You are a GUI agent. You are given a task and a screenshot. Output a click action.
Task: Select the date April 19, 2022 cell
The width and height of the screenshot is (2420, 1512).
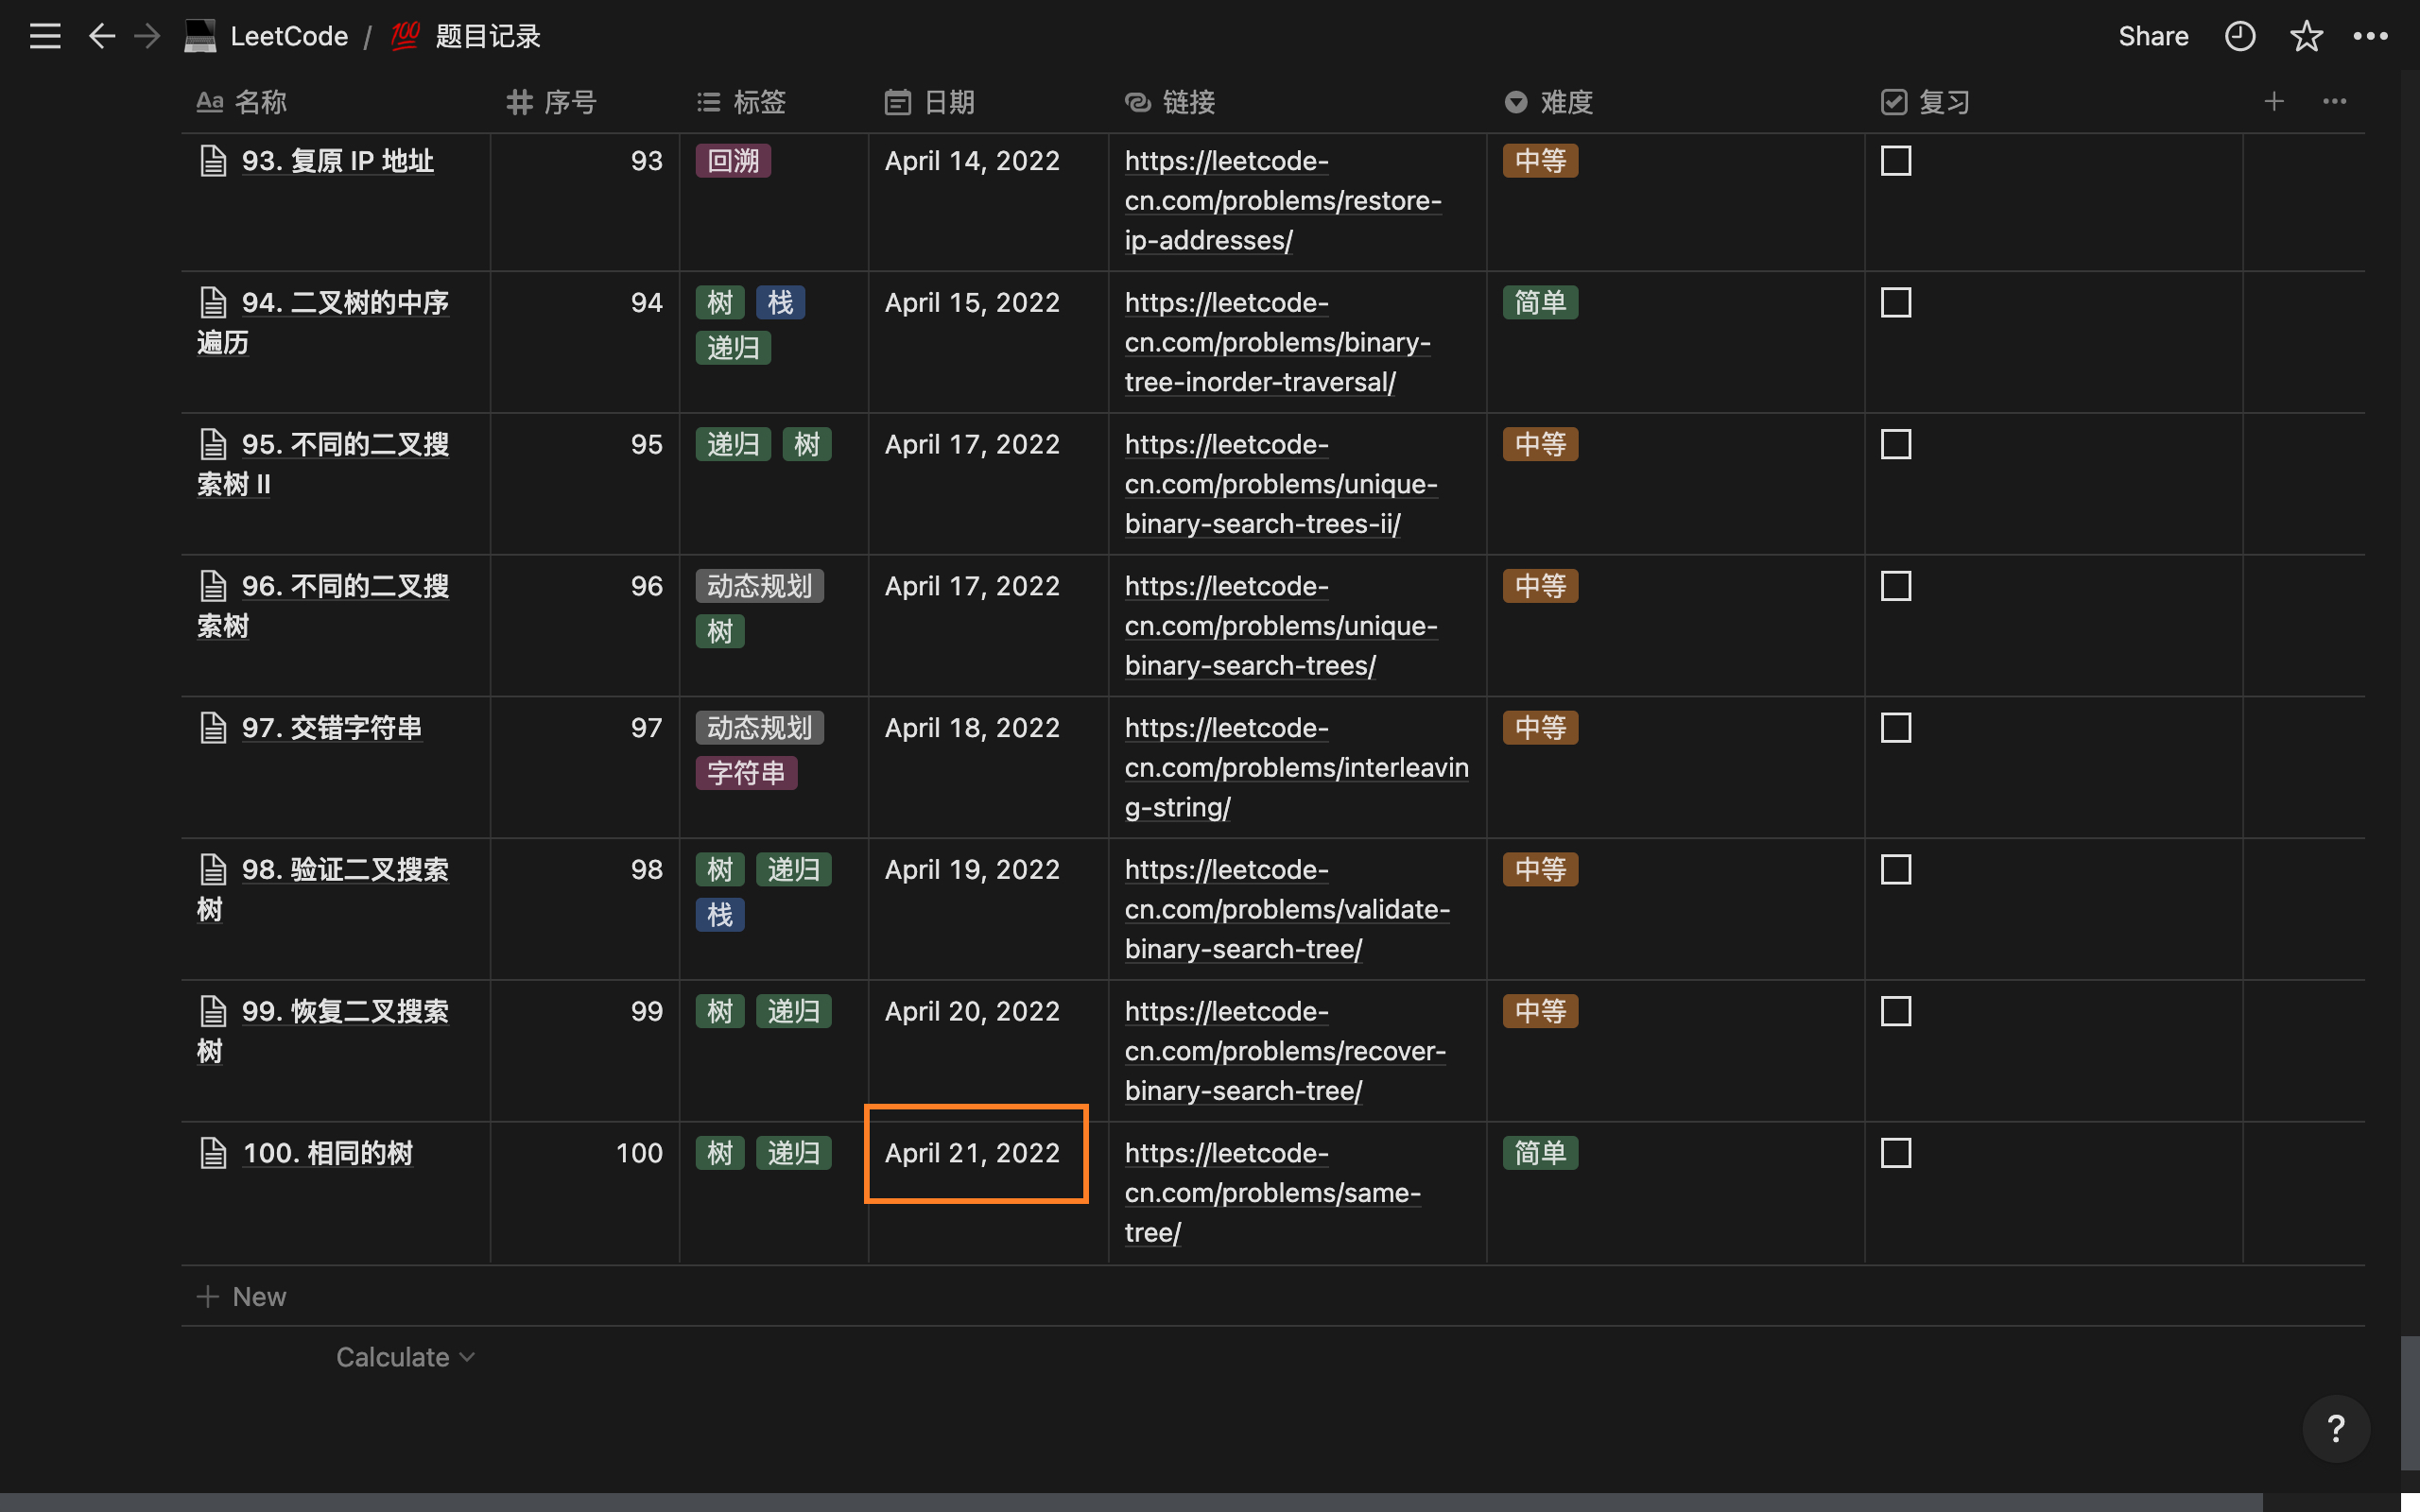tap(988, 909)
